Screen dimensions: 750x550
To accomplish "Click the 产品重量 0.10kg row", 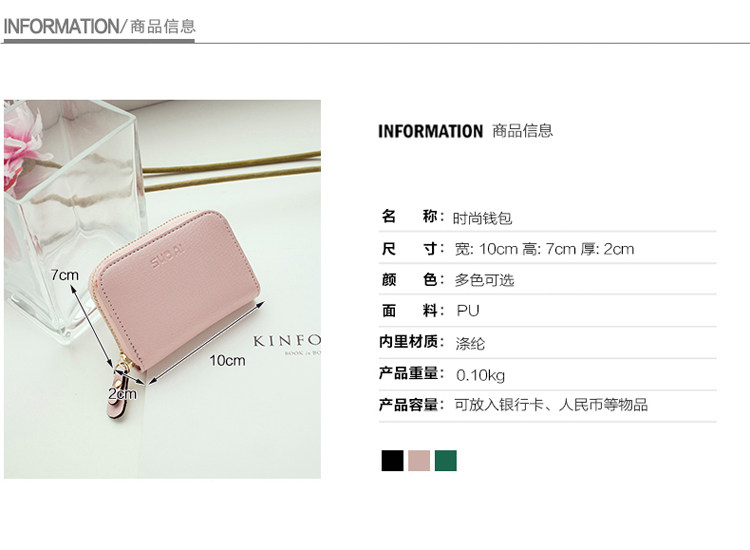I will point(547,374).
